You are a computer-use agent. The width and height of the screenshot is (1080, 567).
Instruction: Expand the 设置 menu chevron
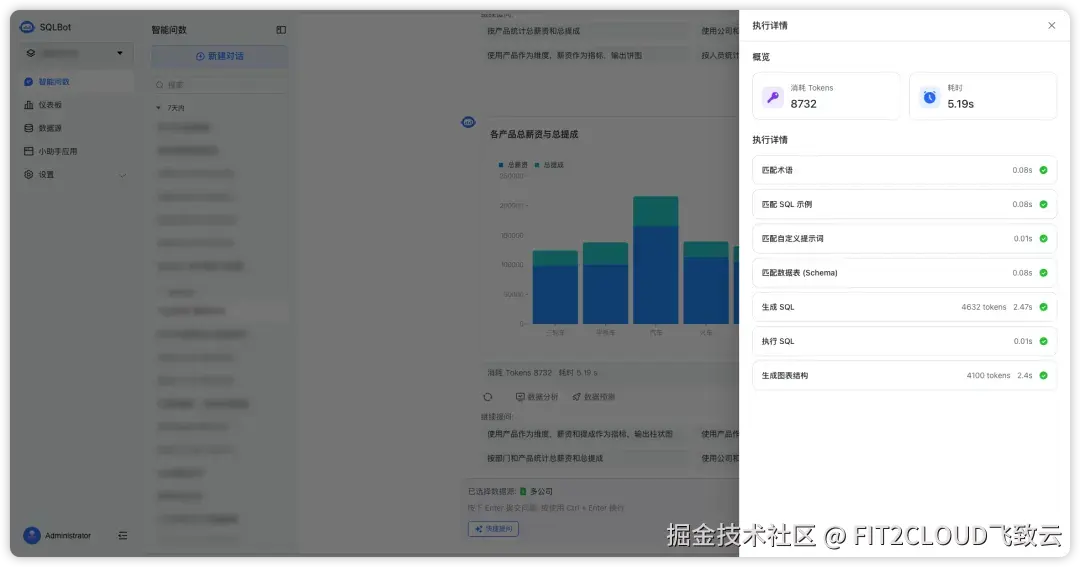pyautogui.click(x=123, y=175)
